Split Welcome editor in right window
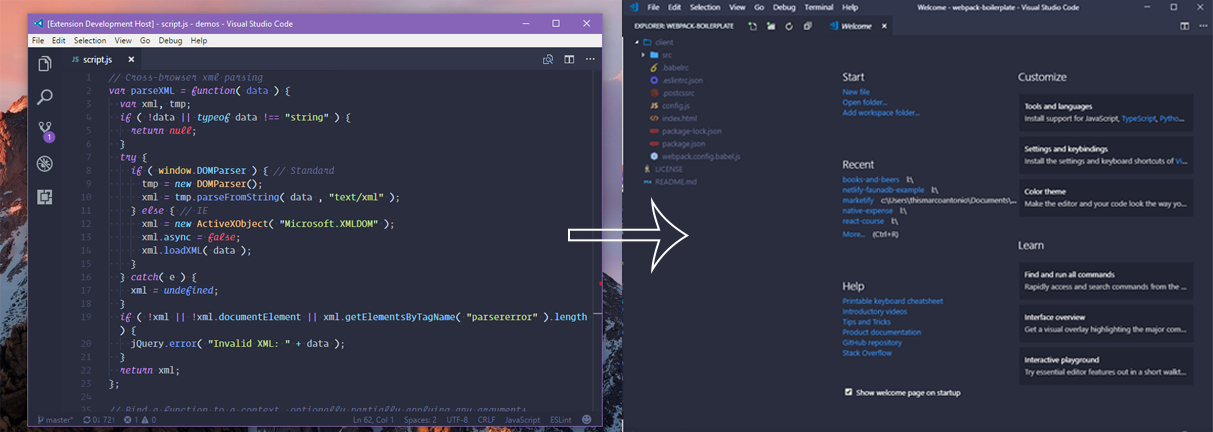This screenshot has height=432, width=1213. point(1185,26)
